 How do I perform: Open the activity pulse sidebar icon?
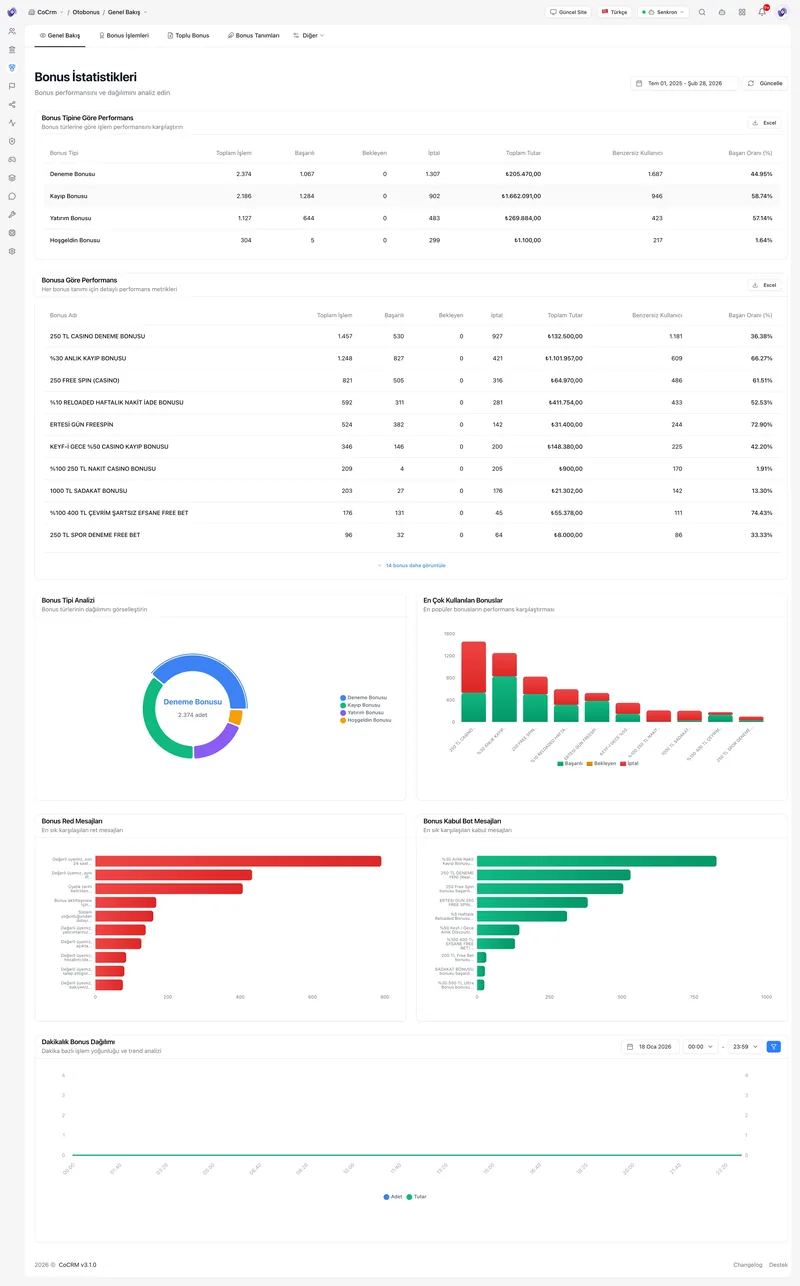[x=12, y=122]
